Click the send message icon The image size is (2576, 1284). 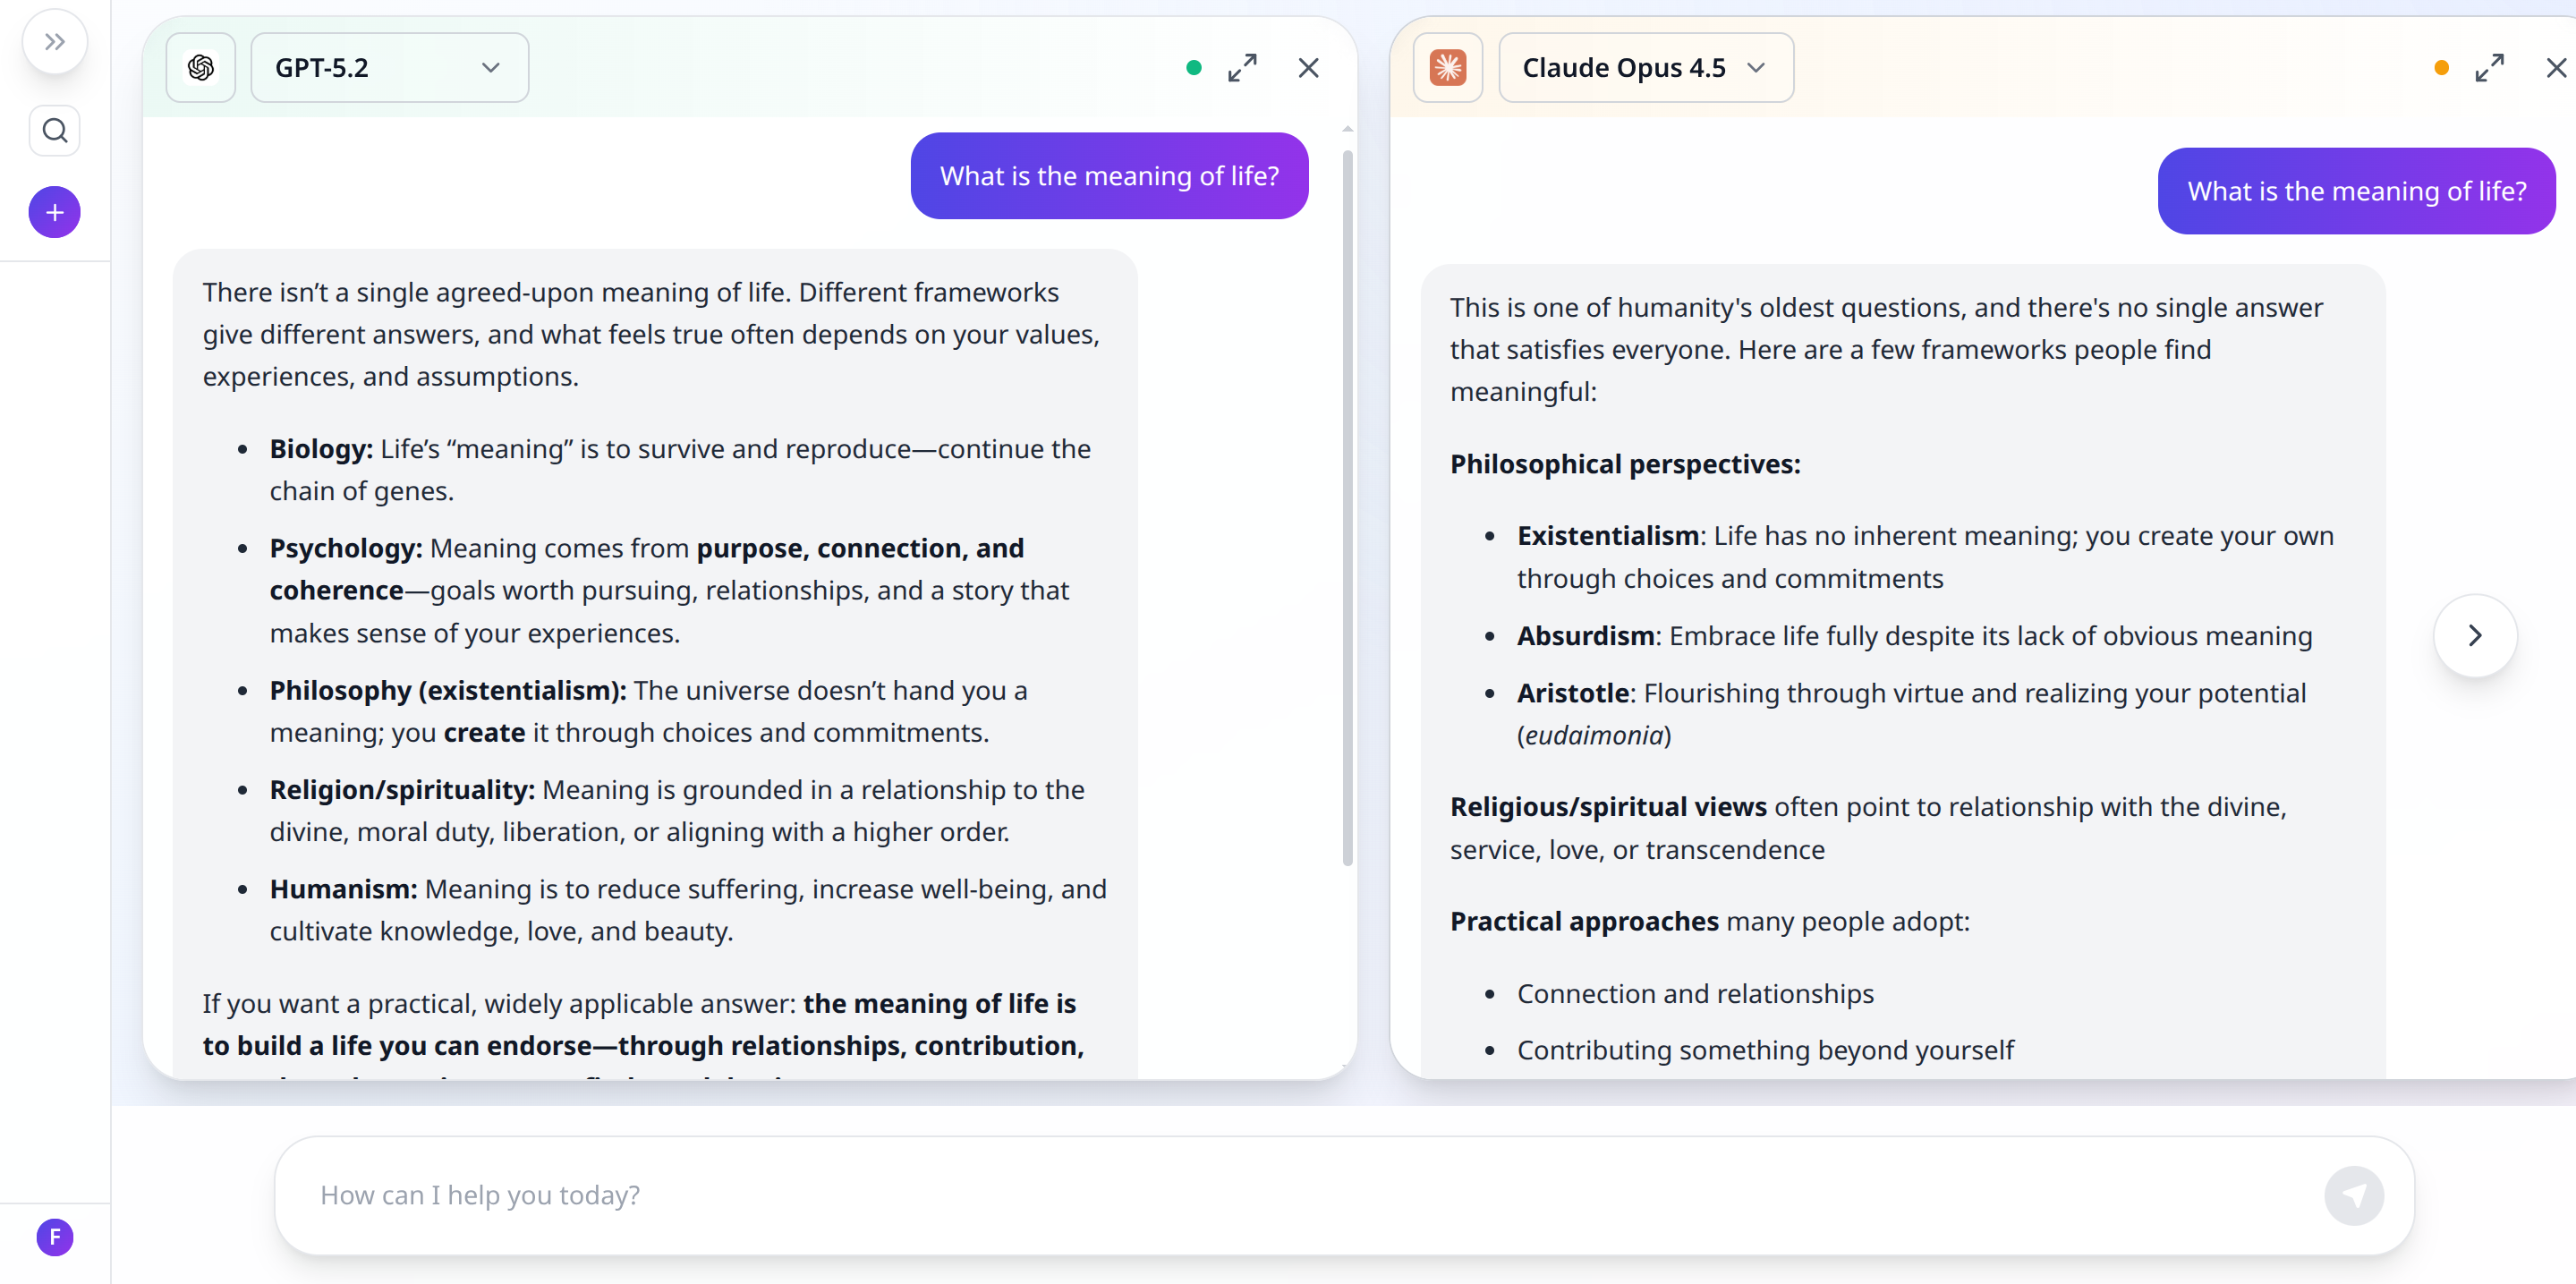point(2355,1195)
